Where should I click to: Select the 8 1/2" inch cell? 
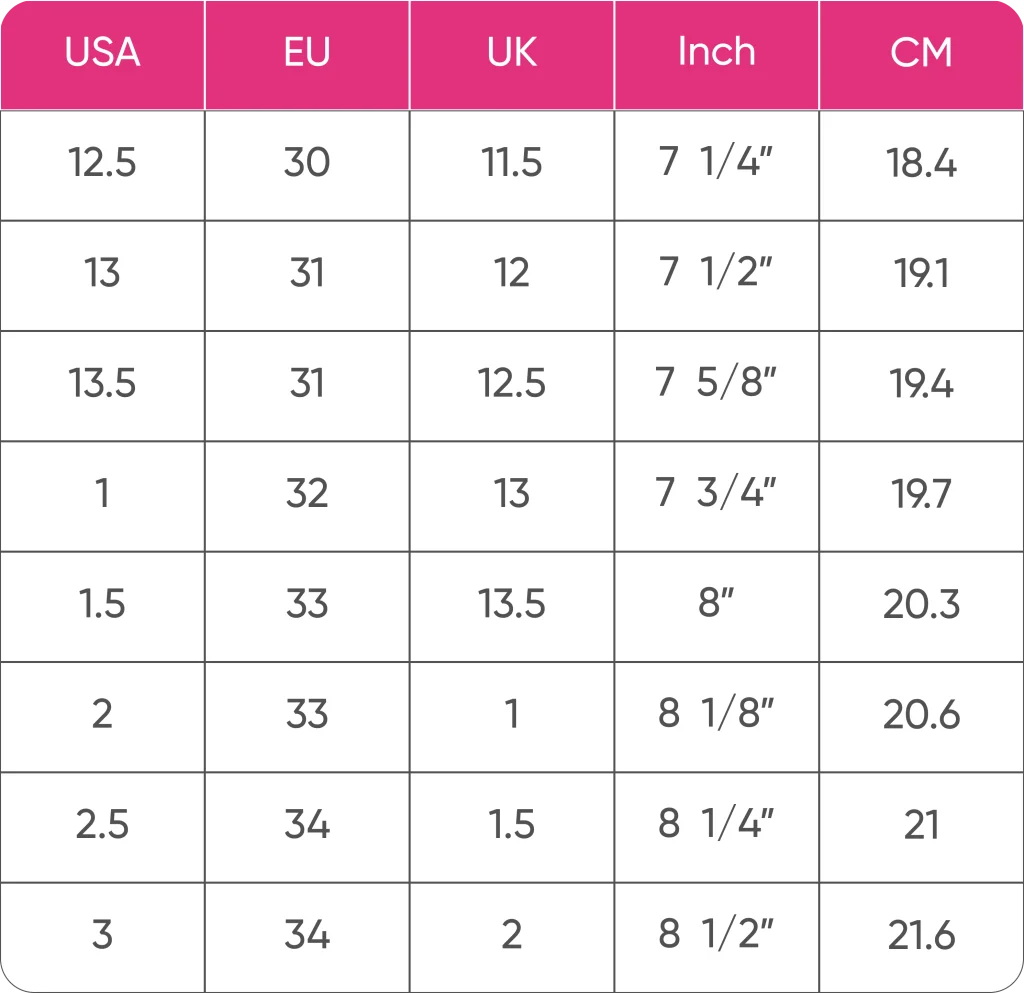[x=716, y=935]
